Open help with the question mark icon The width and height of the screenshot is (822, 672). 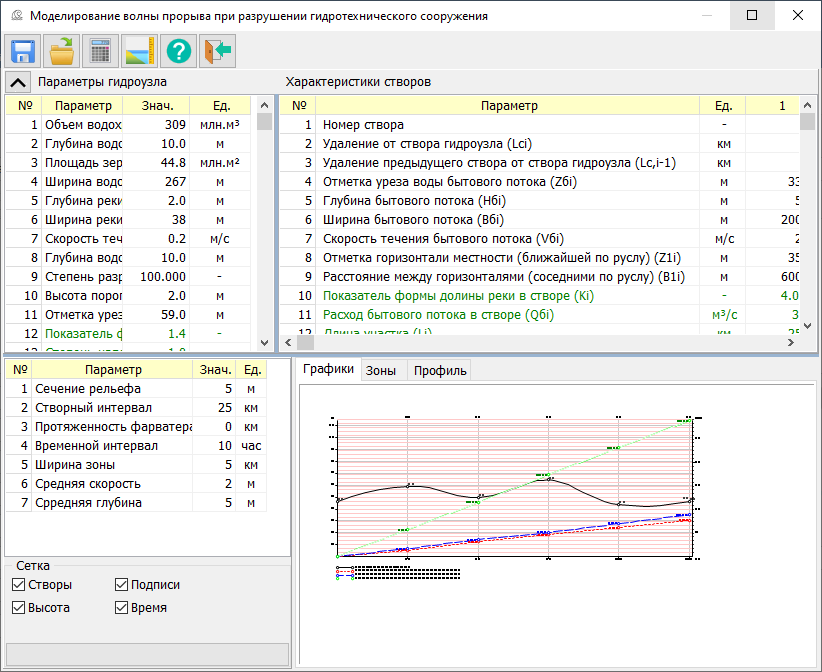tap(178, 50)
